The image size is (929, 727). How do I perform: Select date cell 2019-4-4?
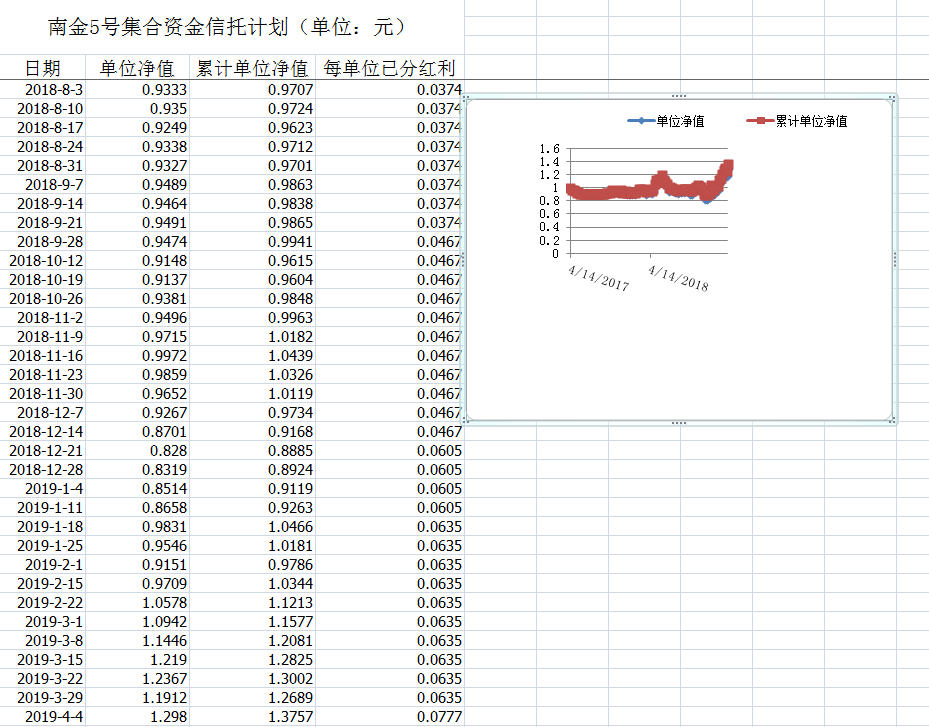coord(43,716)
